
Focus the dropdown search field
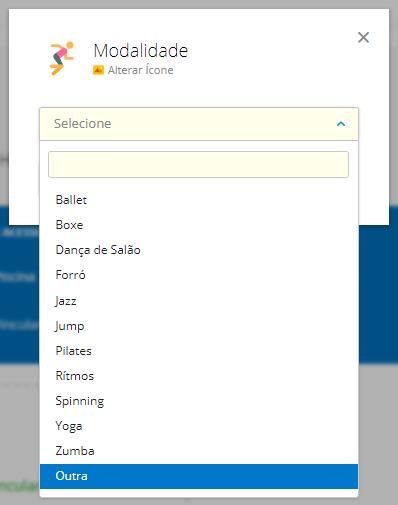(198, 164)
